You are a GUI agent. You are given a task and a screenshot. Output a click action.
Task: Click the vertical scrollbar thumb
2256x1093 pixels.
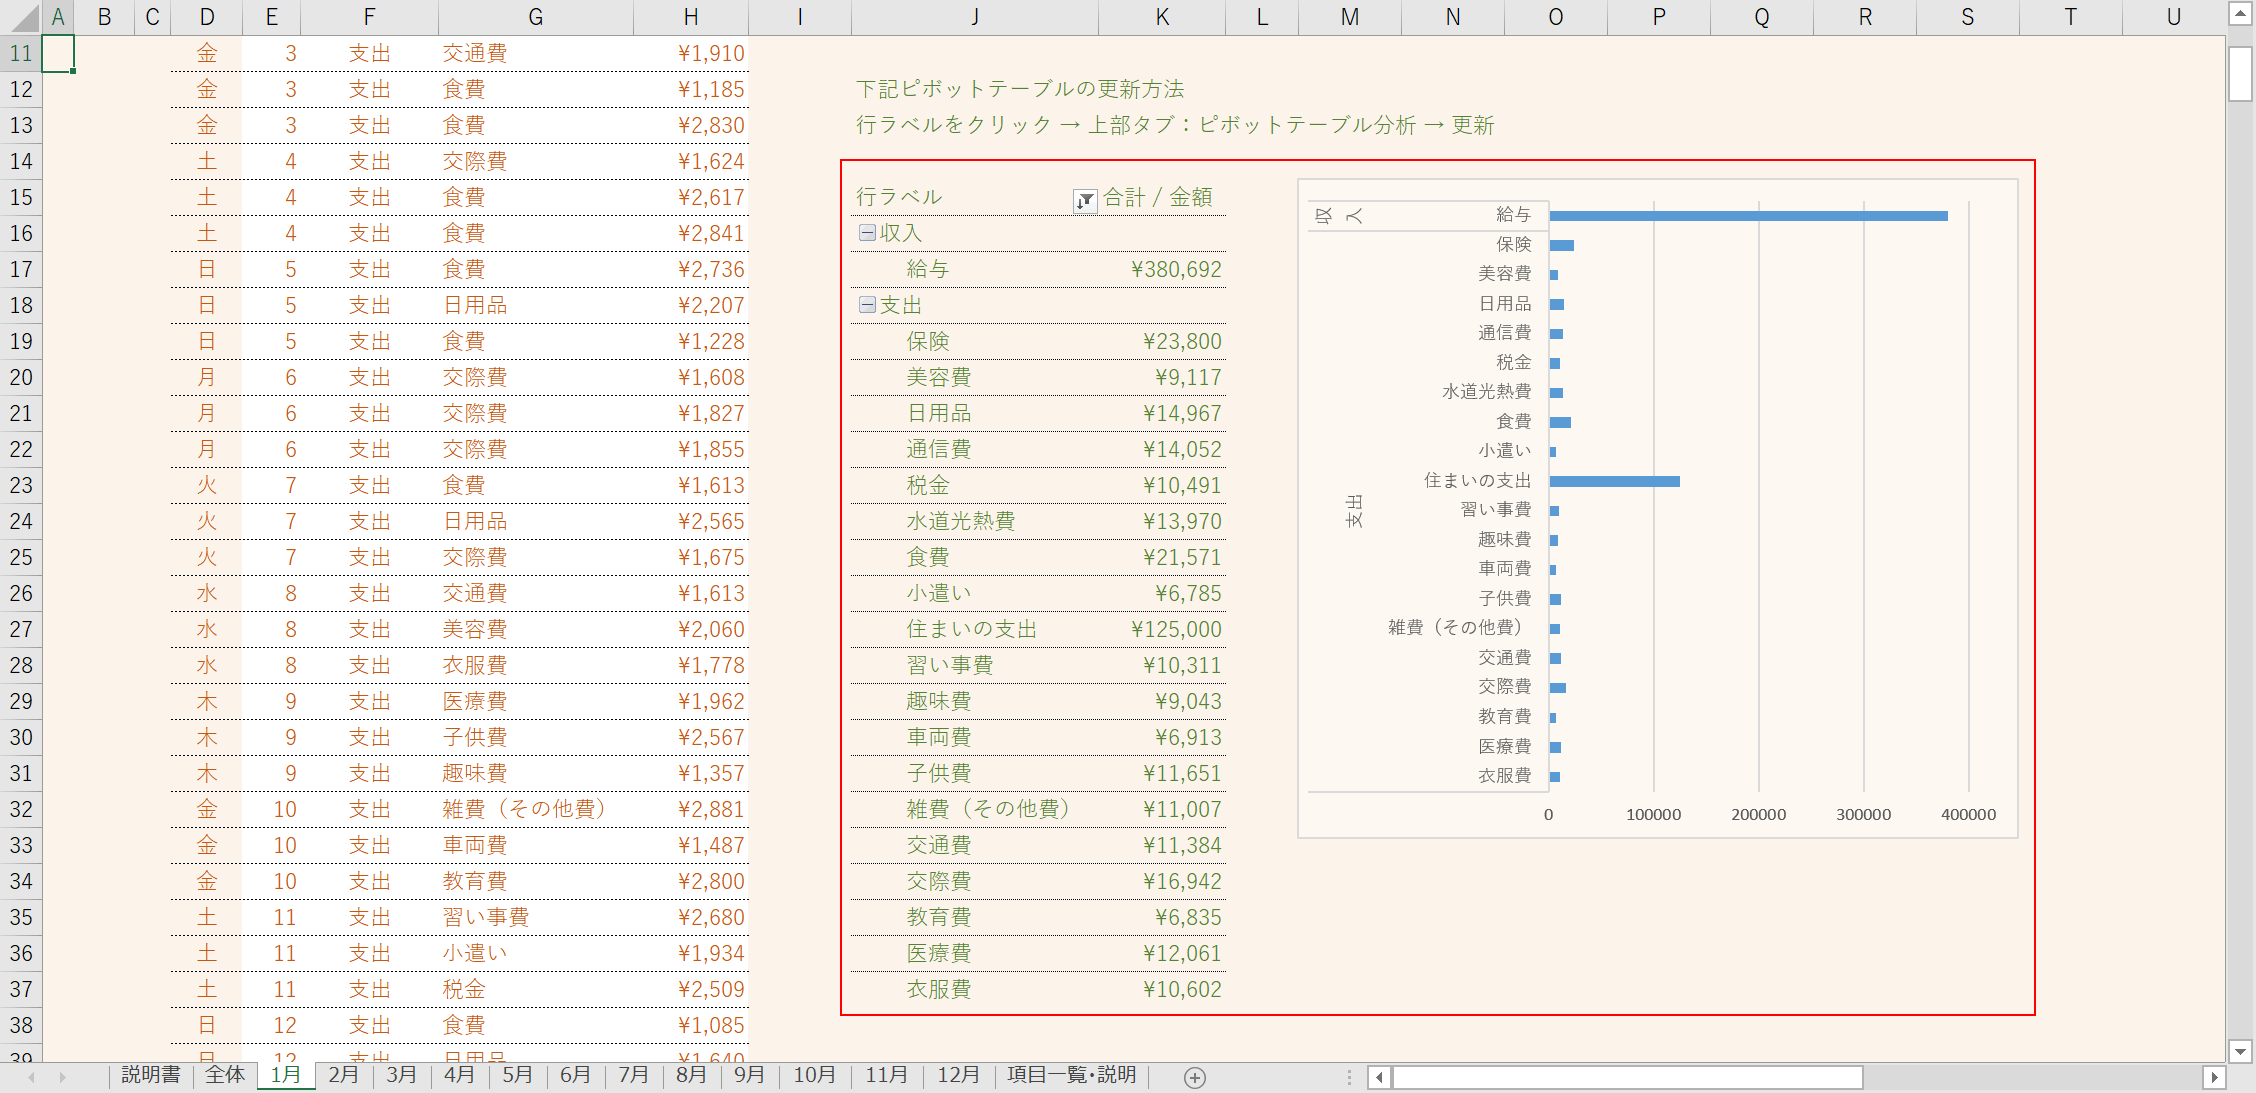point(2240,74)
